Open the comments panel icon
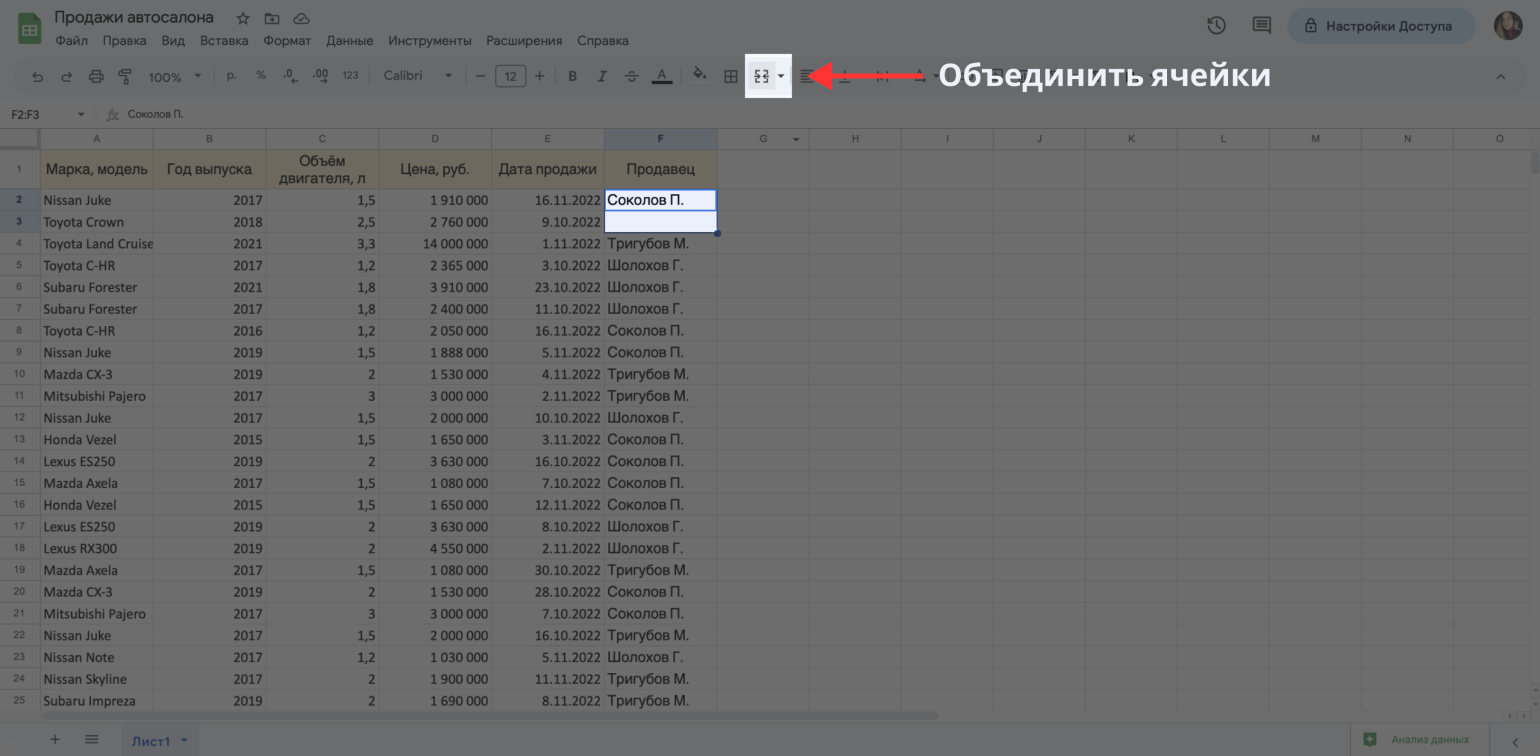 pyautogui.click(x=1261, y=26)
